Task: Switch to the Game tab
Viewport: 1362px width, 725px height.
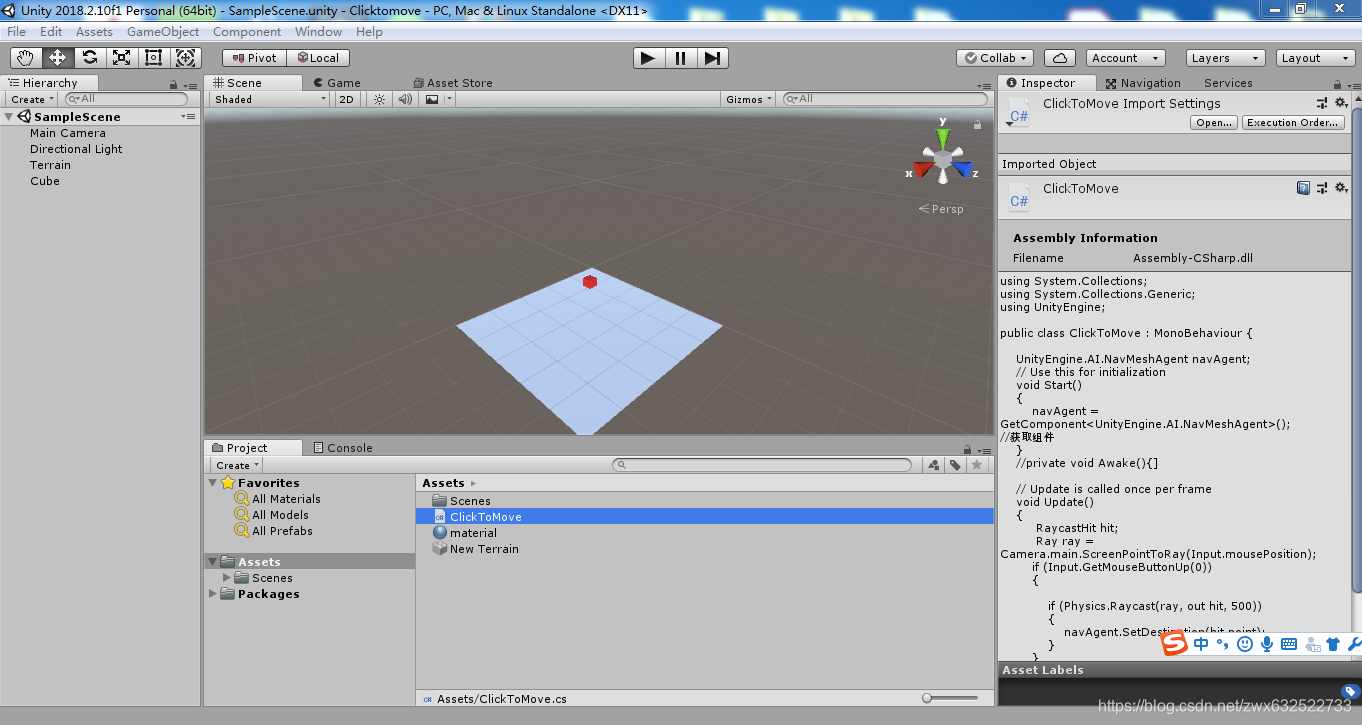Action: coord(337,83)
